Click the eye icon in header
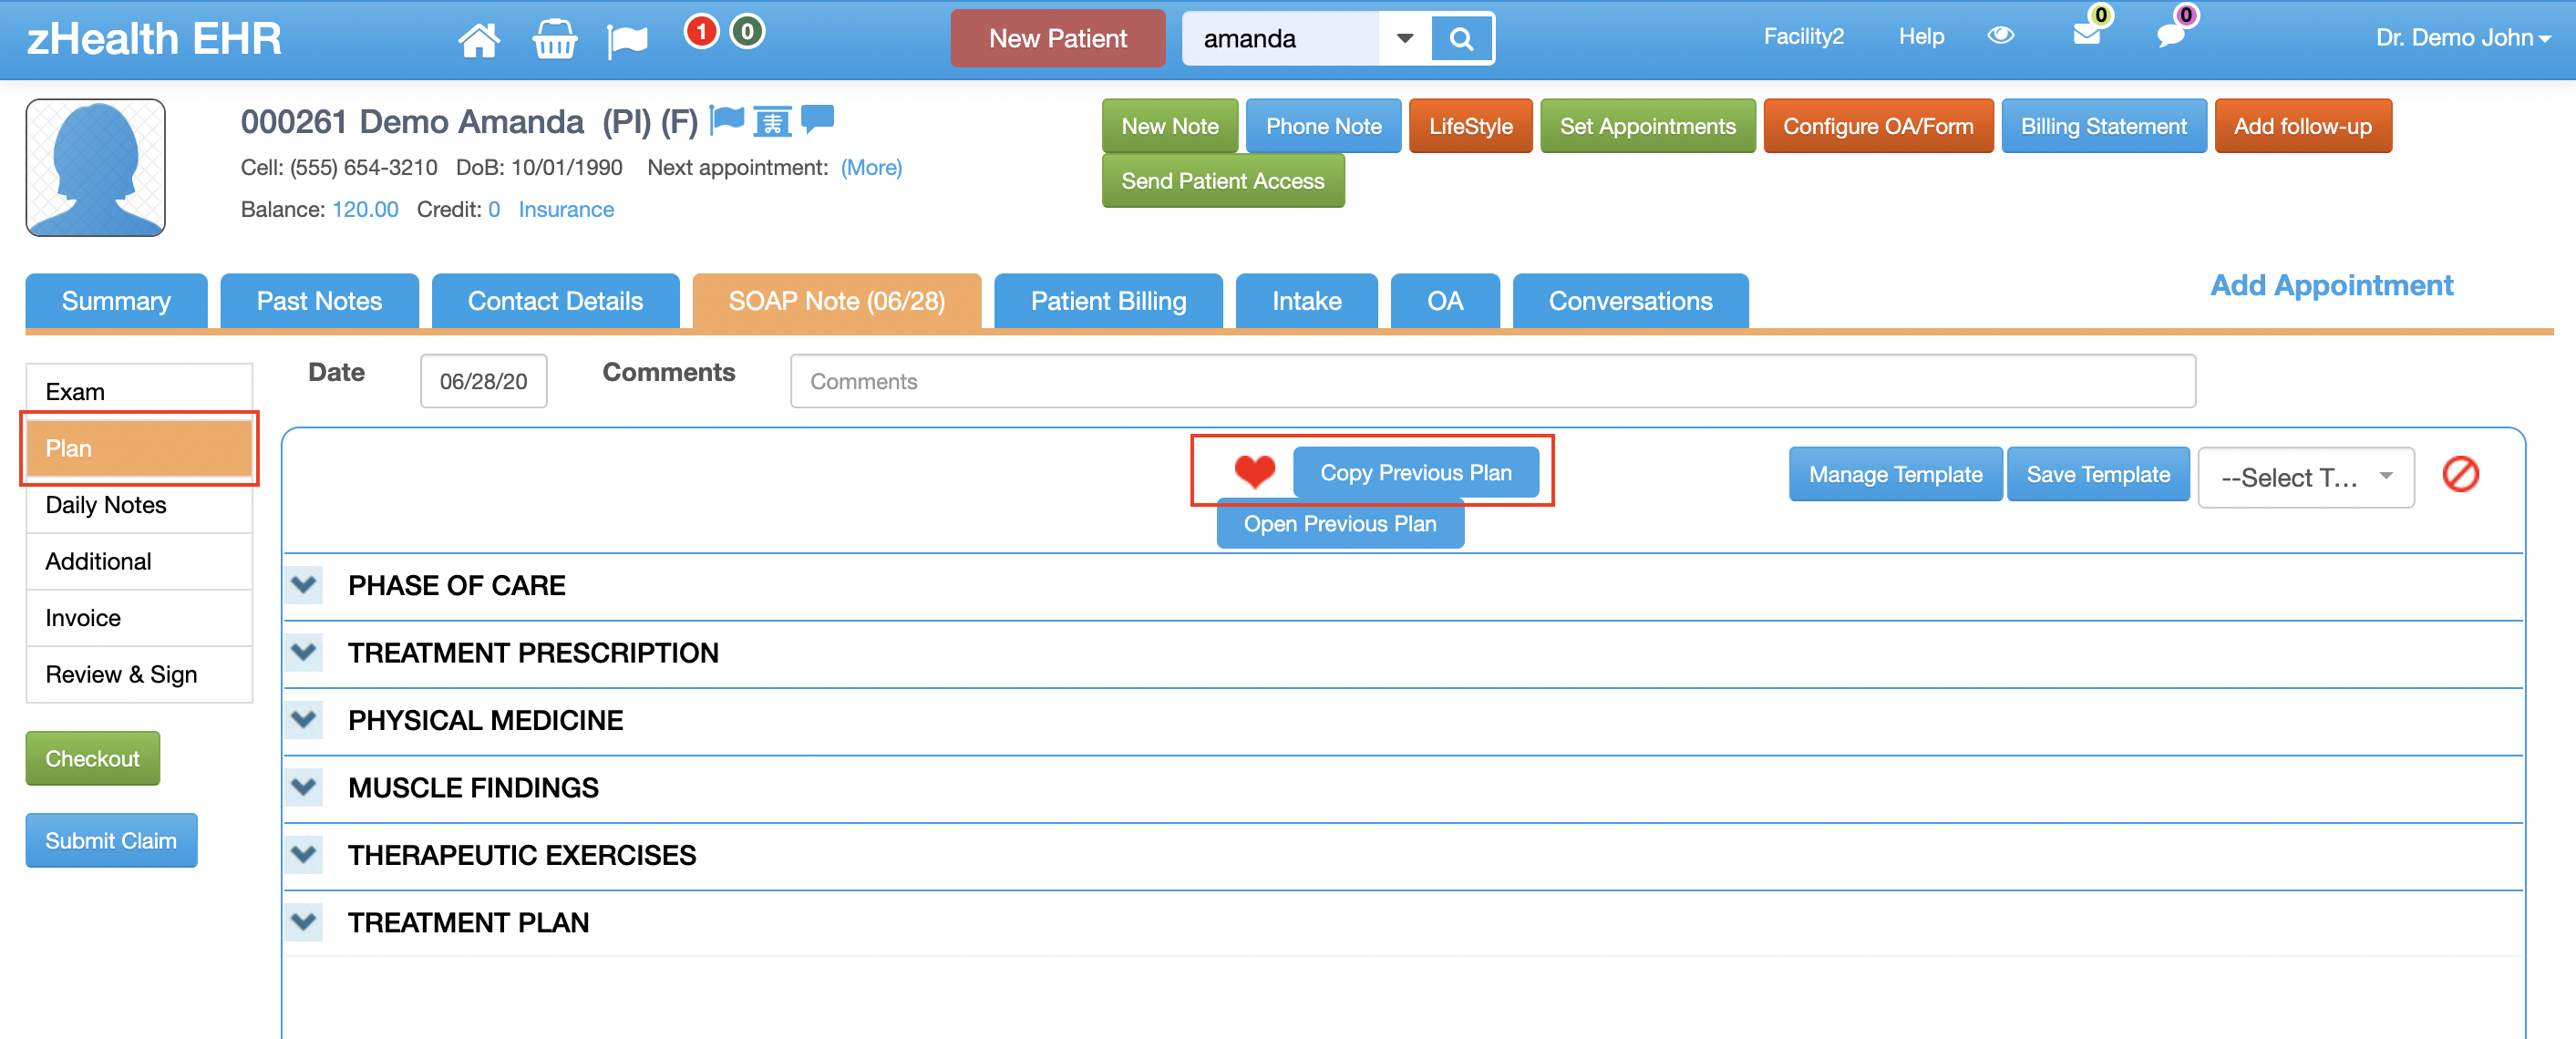This screenshot has height=1039, width=2576. (x=2000, y=36)
